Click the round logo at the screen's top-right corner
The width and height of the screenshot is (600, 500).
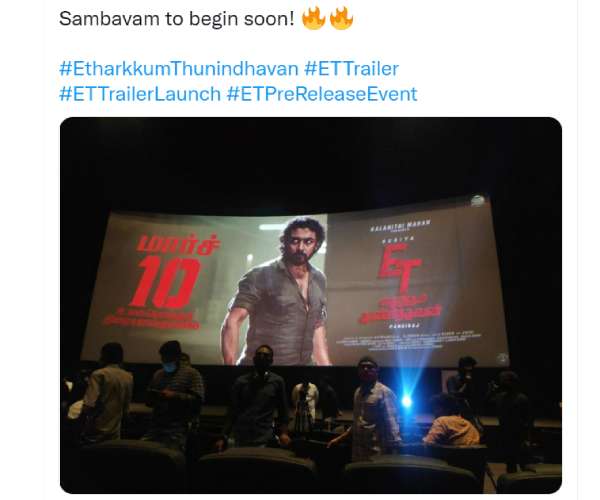click(x=477, y=200)
